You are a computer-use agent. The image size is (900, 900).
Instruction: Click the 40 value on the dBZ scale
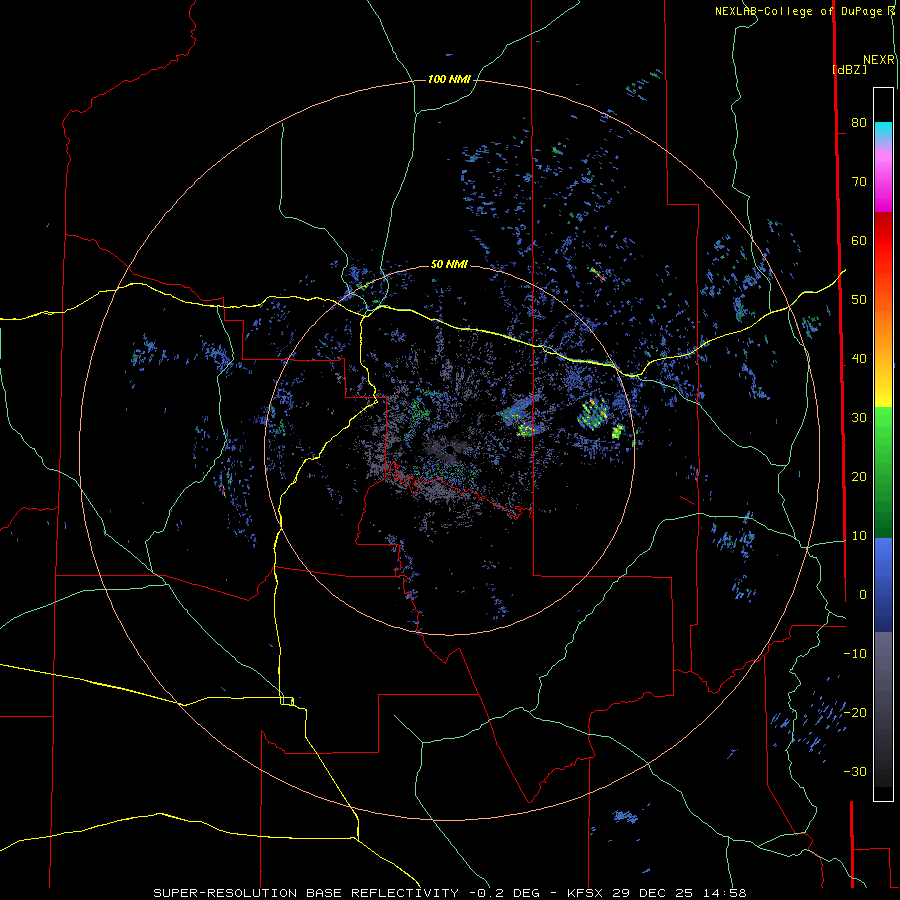tap(859, 359)
